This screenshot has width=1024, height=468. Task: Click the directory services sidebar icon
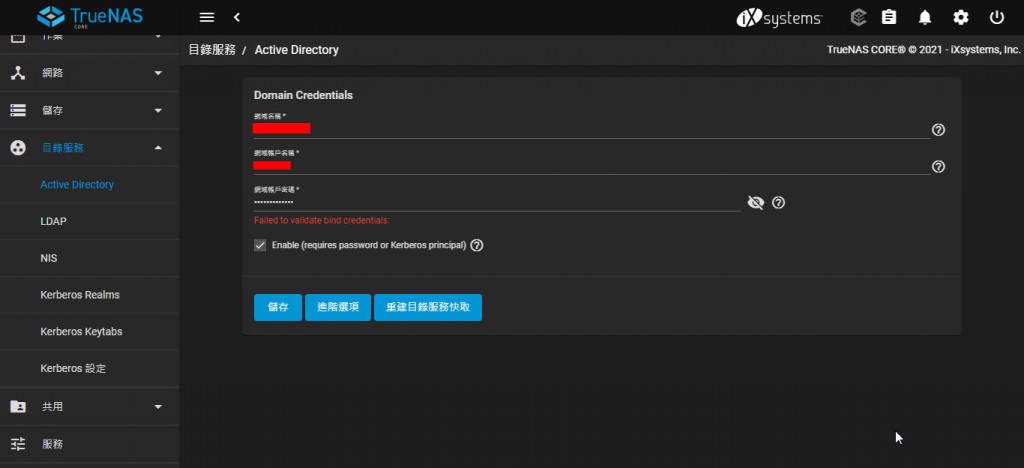(18, 148)
